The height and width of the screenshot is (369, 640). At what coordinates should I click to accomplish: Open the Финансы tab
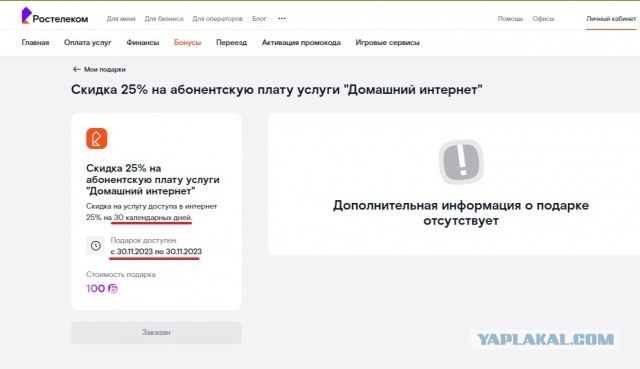tap(142, 42)
